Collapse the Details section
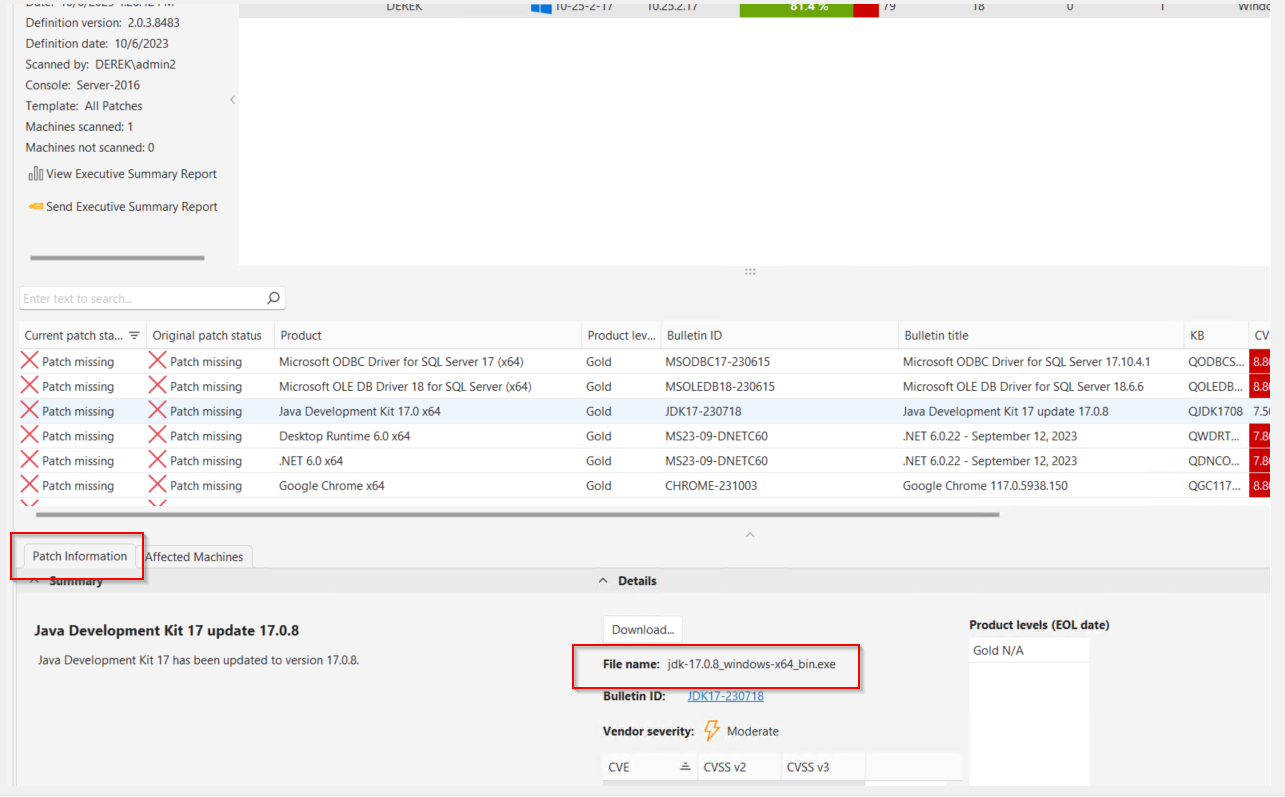 [603, 580]
